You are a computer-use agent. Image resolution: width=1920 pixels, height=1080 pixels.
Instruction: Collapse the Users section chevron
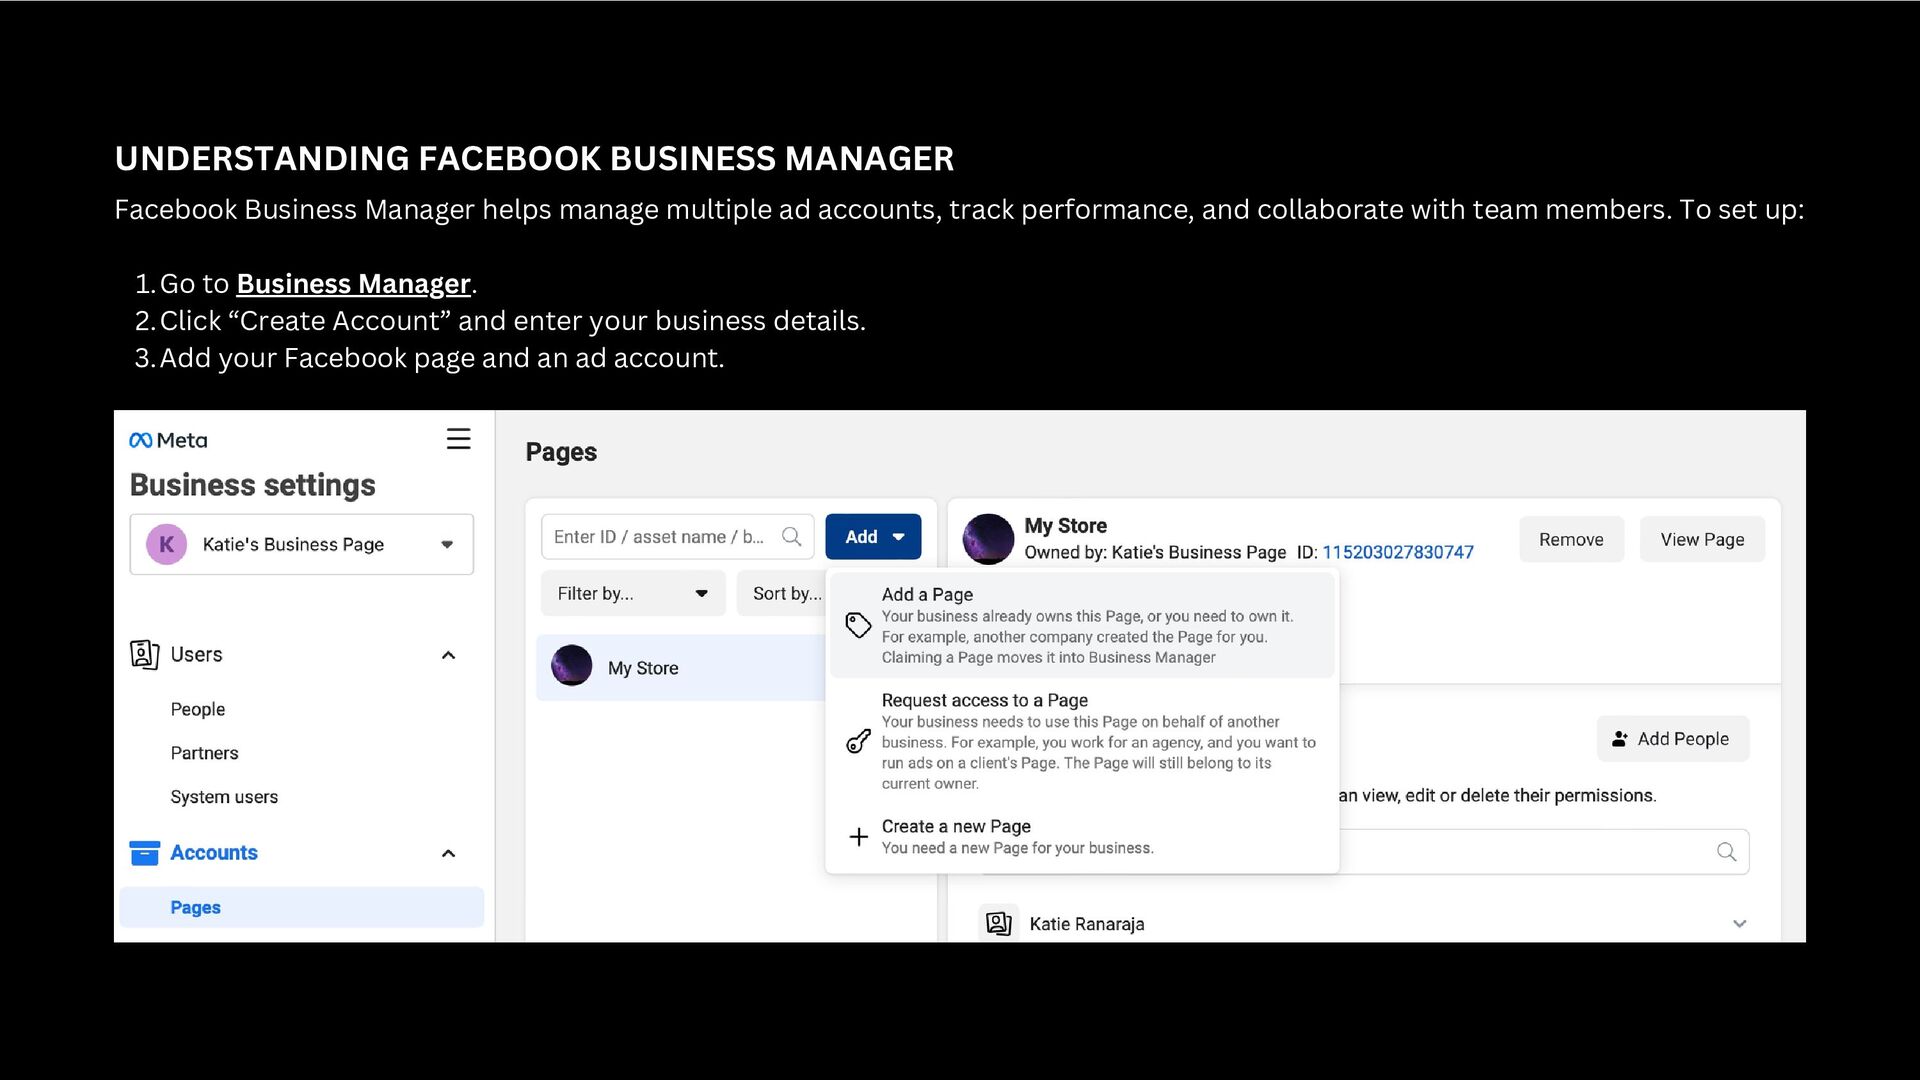tap(448, 655)
